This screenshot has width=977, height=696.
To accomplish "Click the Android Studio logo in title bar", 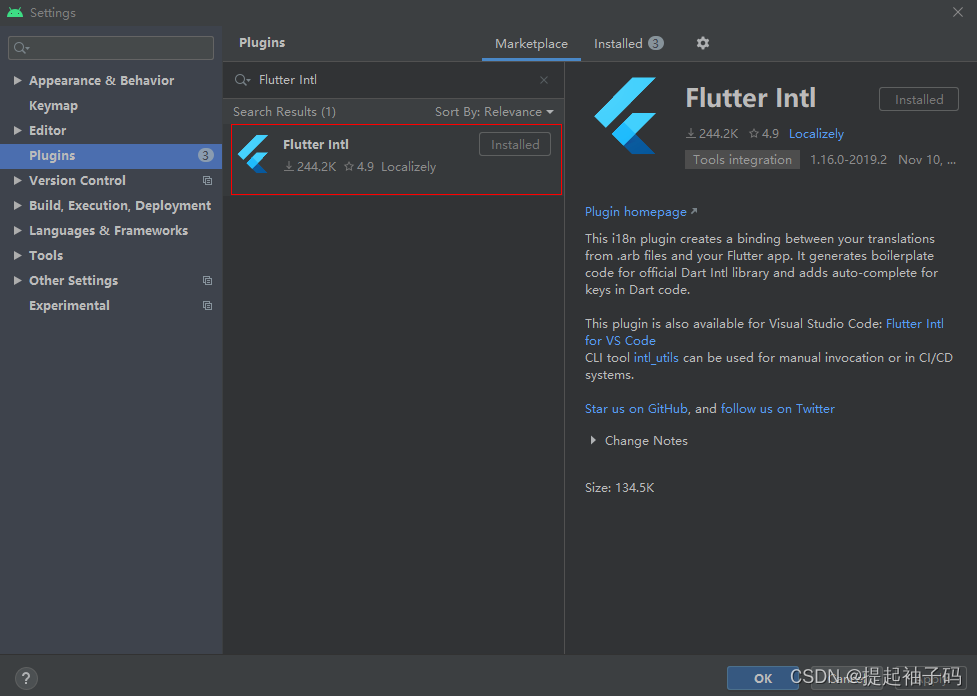I will point(15,12).
